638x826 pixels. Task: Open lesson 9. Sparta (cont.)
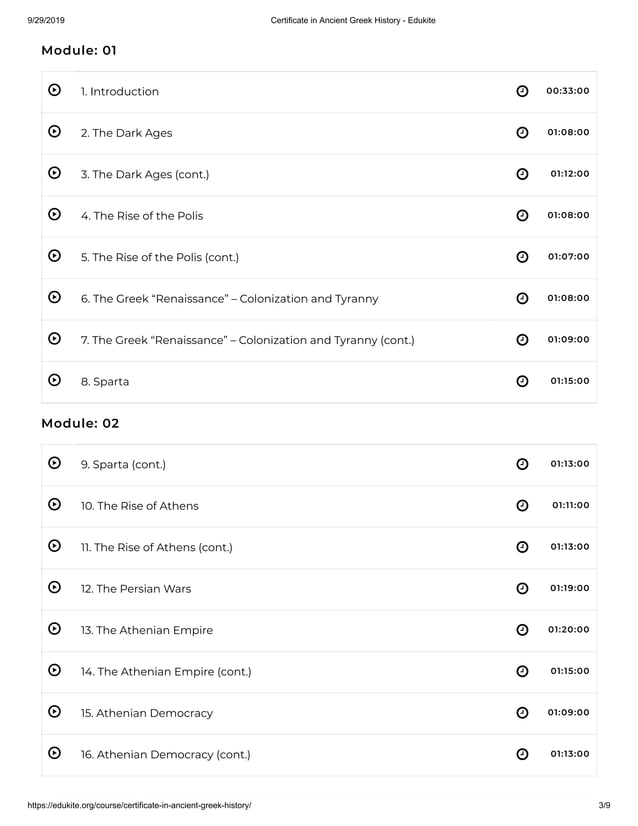click(123, 464)
